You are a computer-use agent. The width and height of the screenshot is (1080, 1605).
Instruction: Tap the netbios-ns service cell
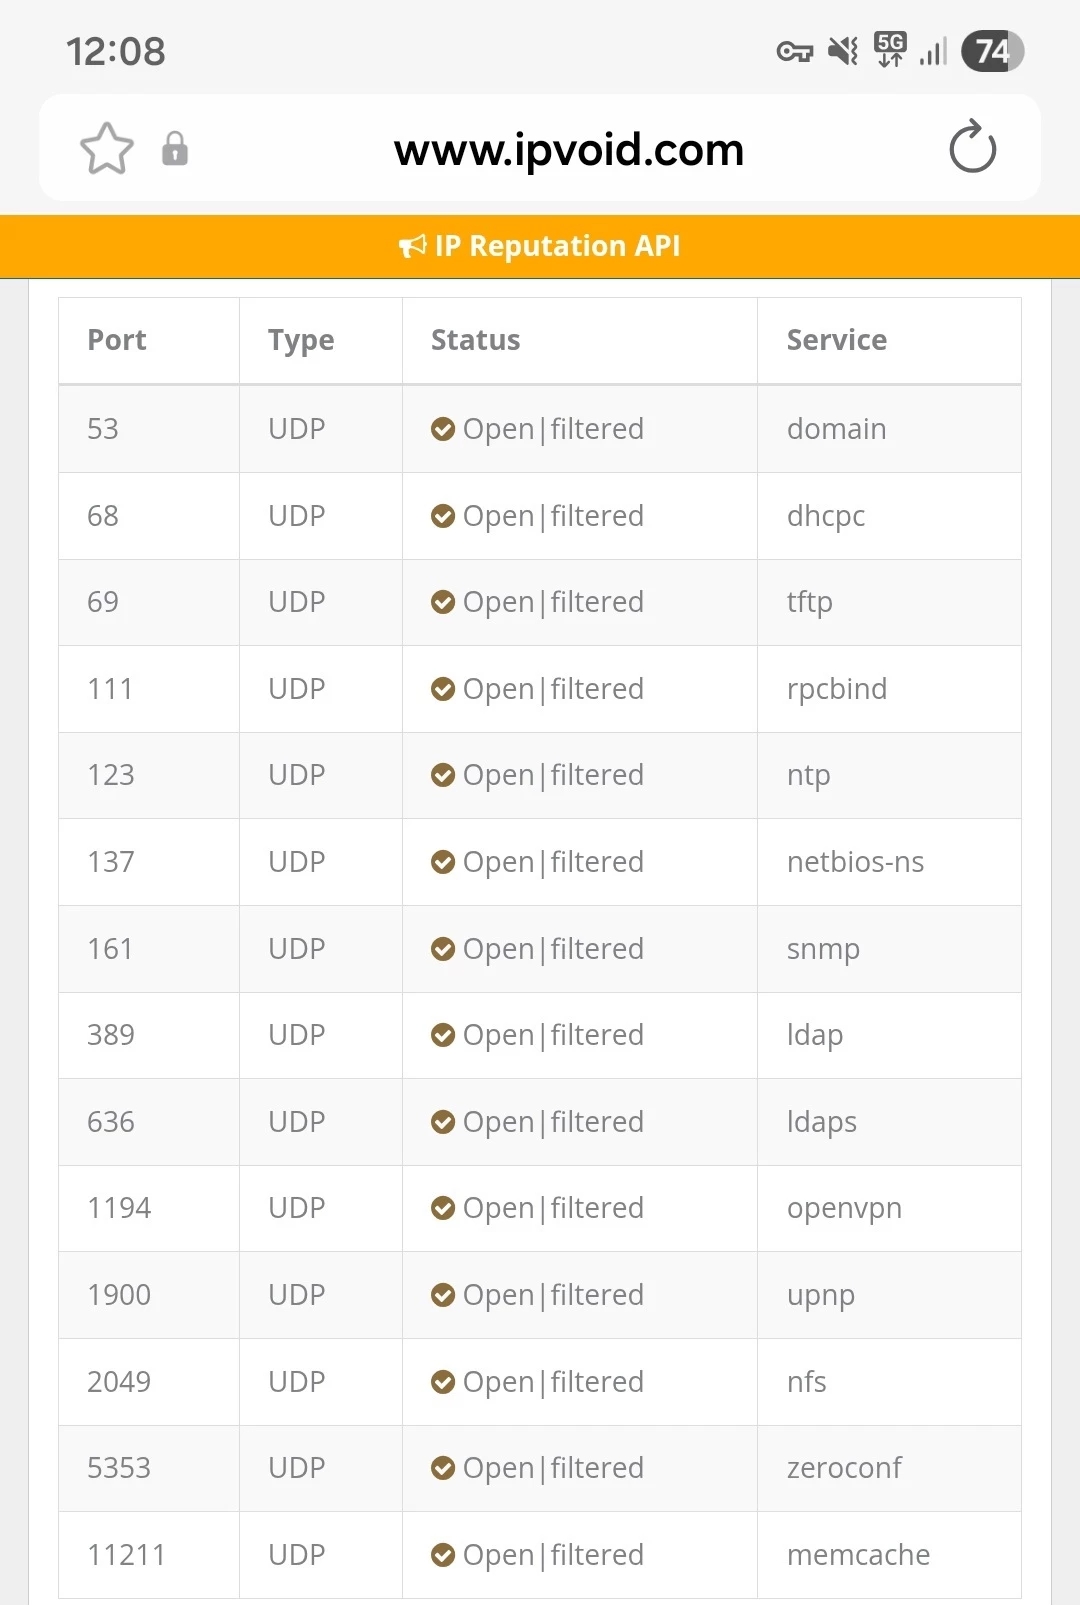855,862
